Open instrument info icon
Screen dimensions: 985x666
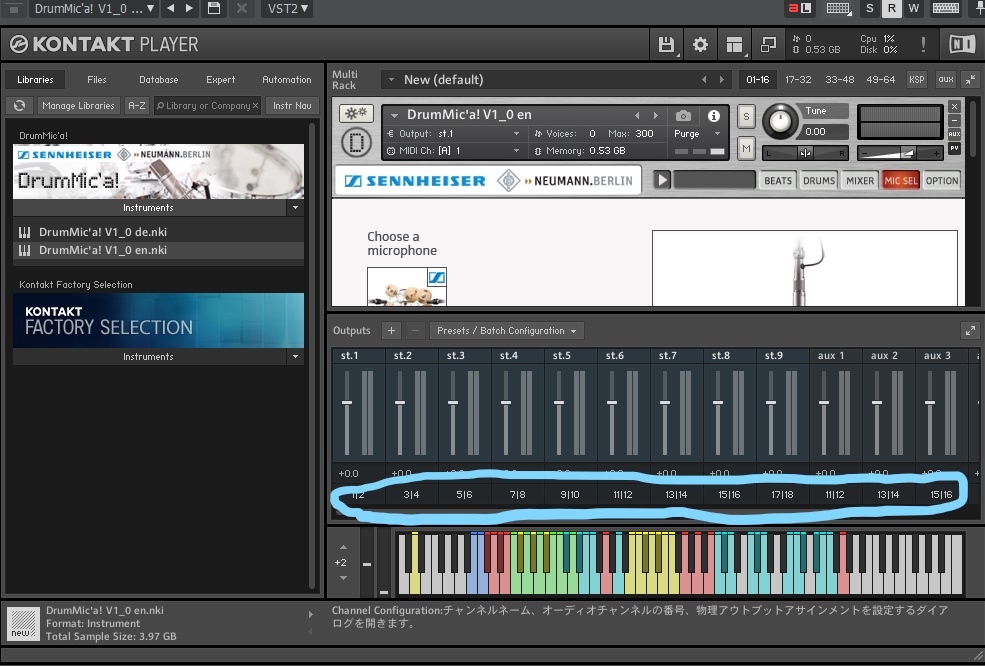pos(714,116)
